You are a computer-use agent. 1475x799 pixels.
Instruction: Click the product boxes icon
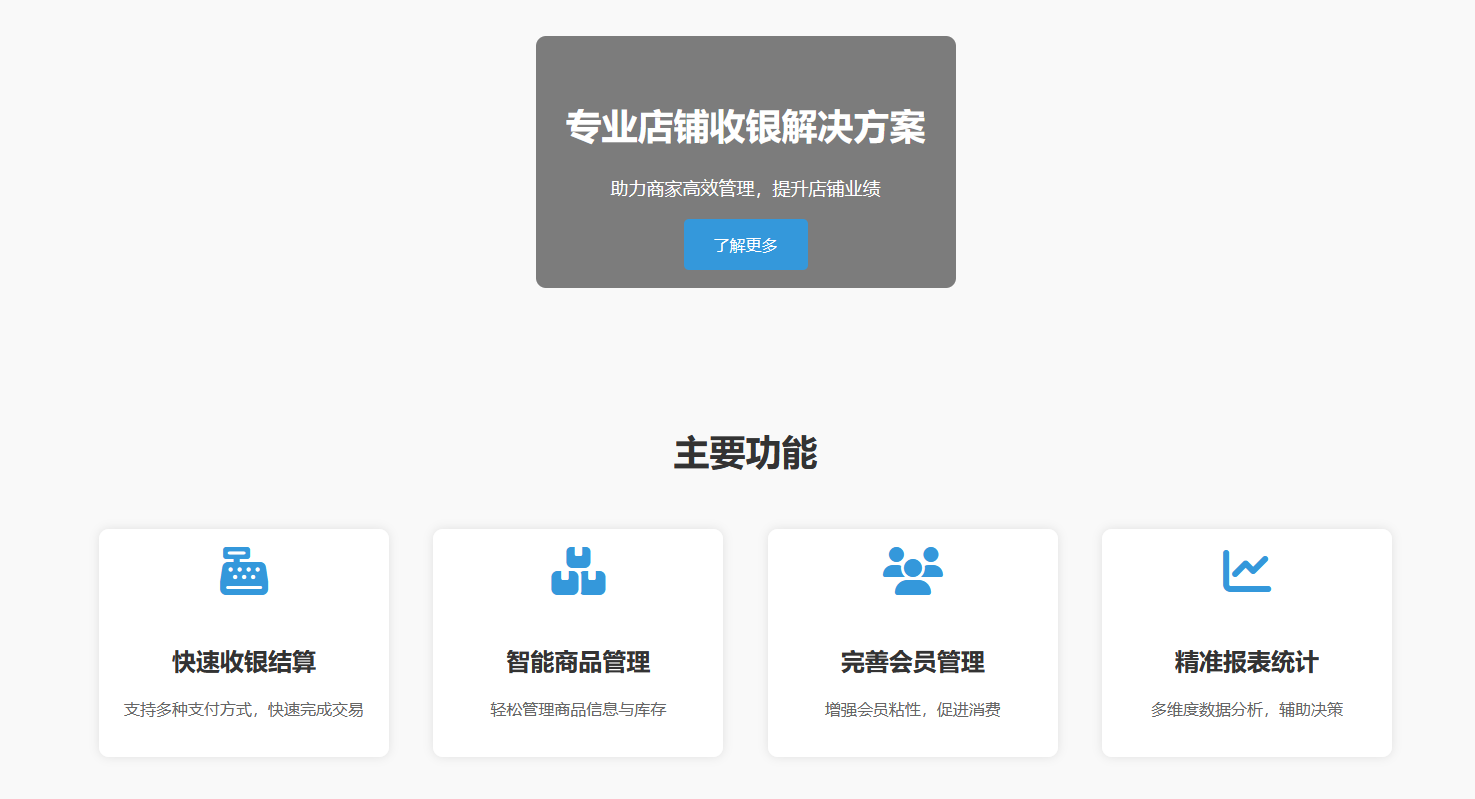coord(578,571)
